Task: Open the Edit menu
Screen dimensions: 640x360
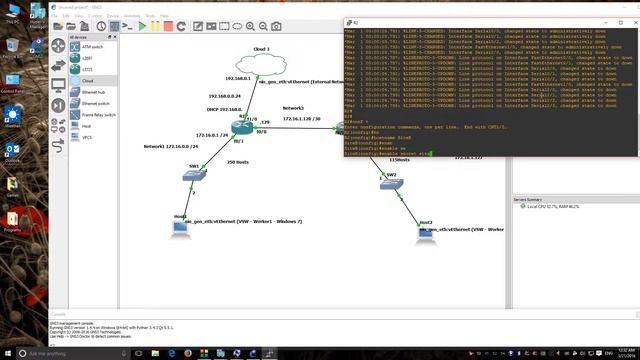Action: click(66, 16)
